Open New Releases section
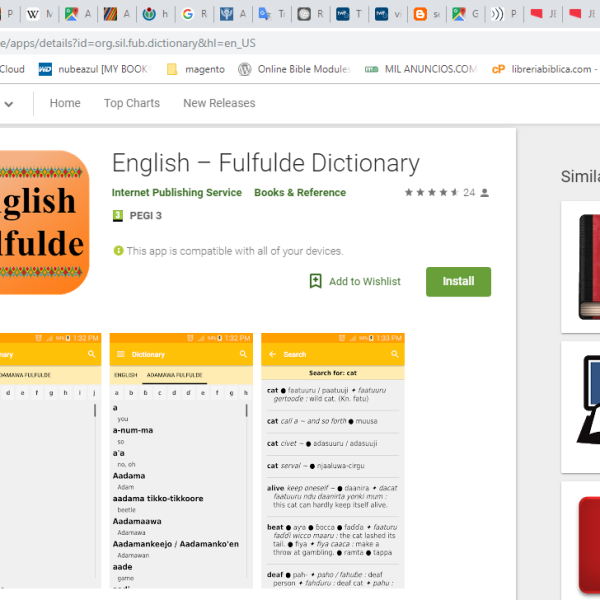 click(x=219, y=103)
